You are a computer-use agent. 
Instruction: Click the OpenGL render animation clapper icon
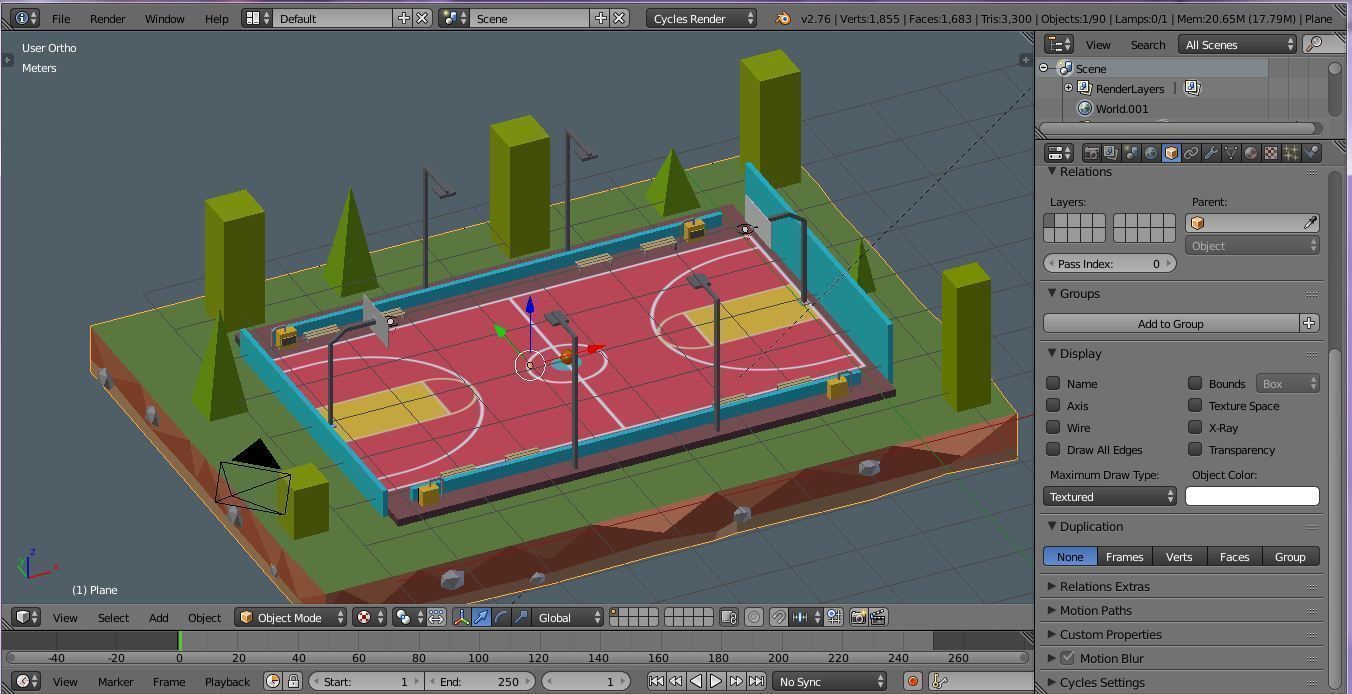coord(878,617)
